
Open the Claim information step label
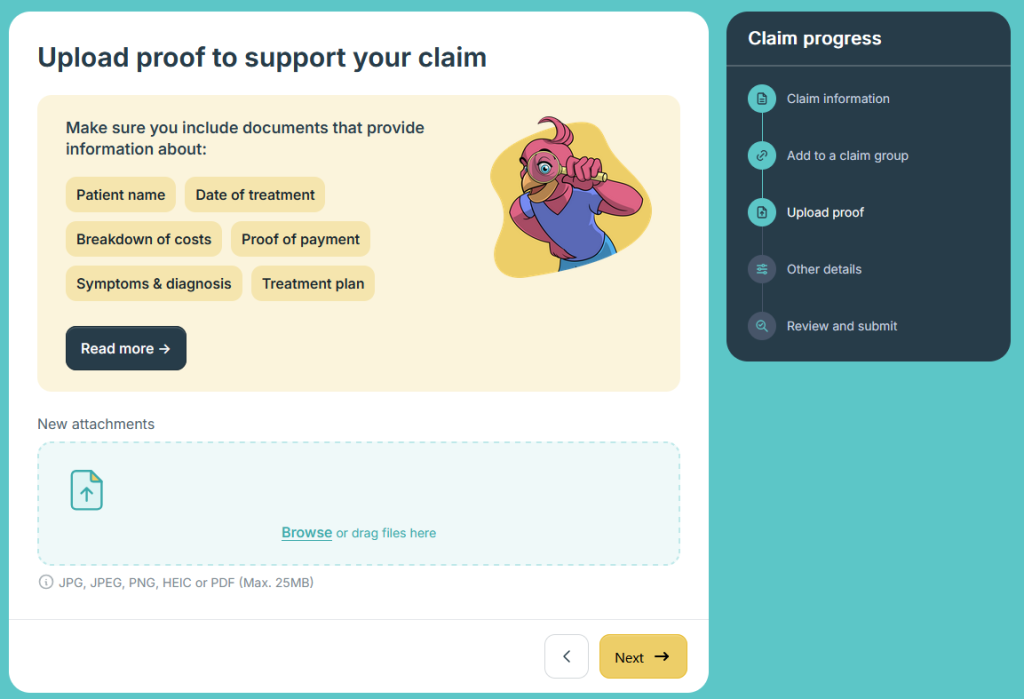838,99
